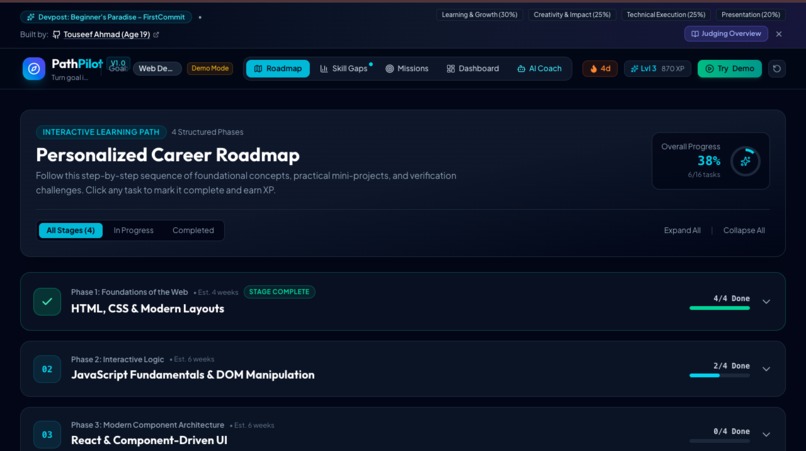The width and height of the screenshot is (806, 451).
Task: Click the GitHub icon beside Touseef Ahmad
Action: [57, 34]
